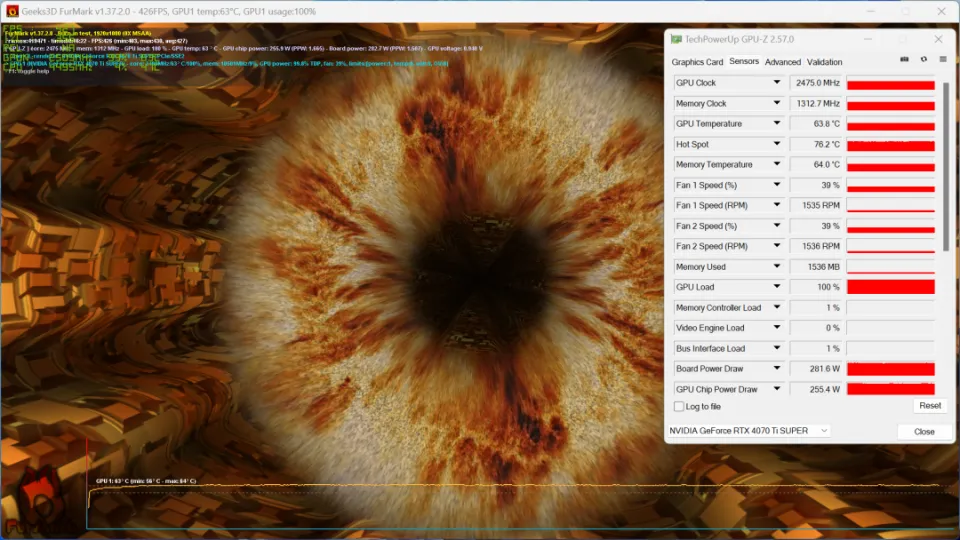The width and height of the screenshot is (960, 540).
Task: Open the Fan 2 Speed (RPM) dropdown arrow
Action: (776, 246)
